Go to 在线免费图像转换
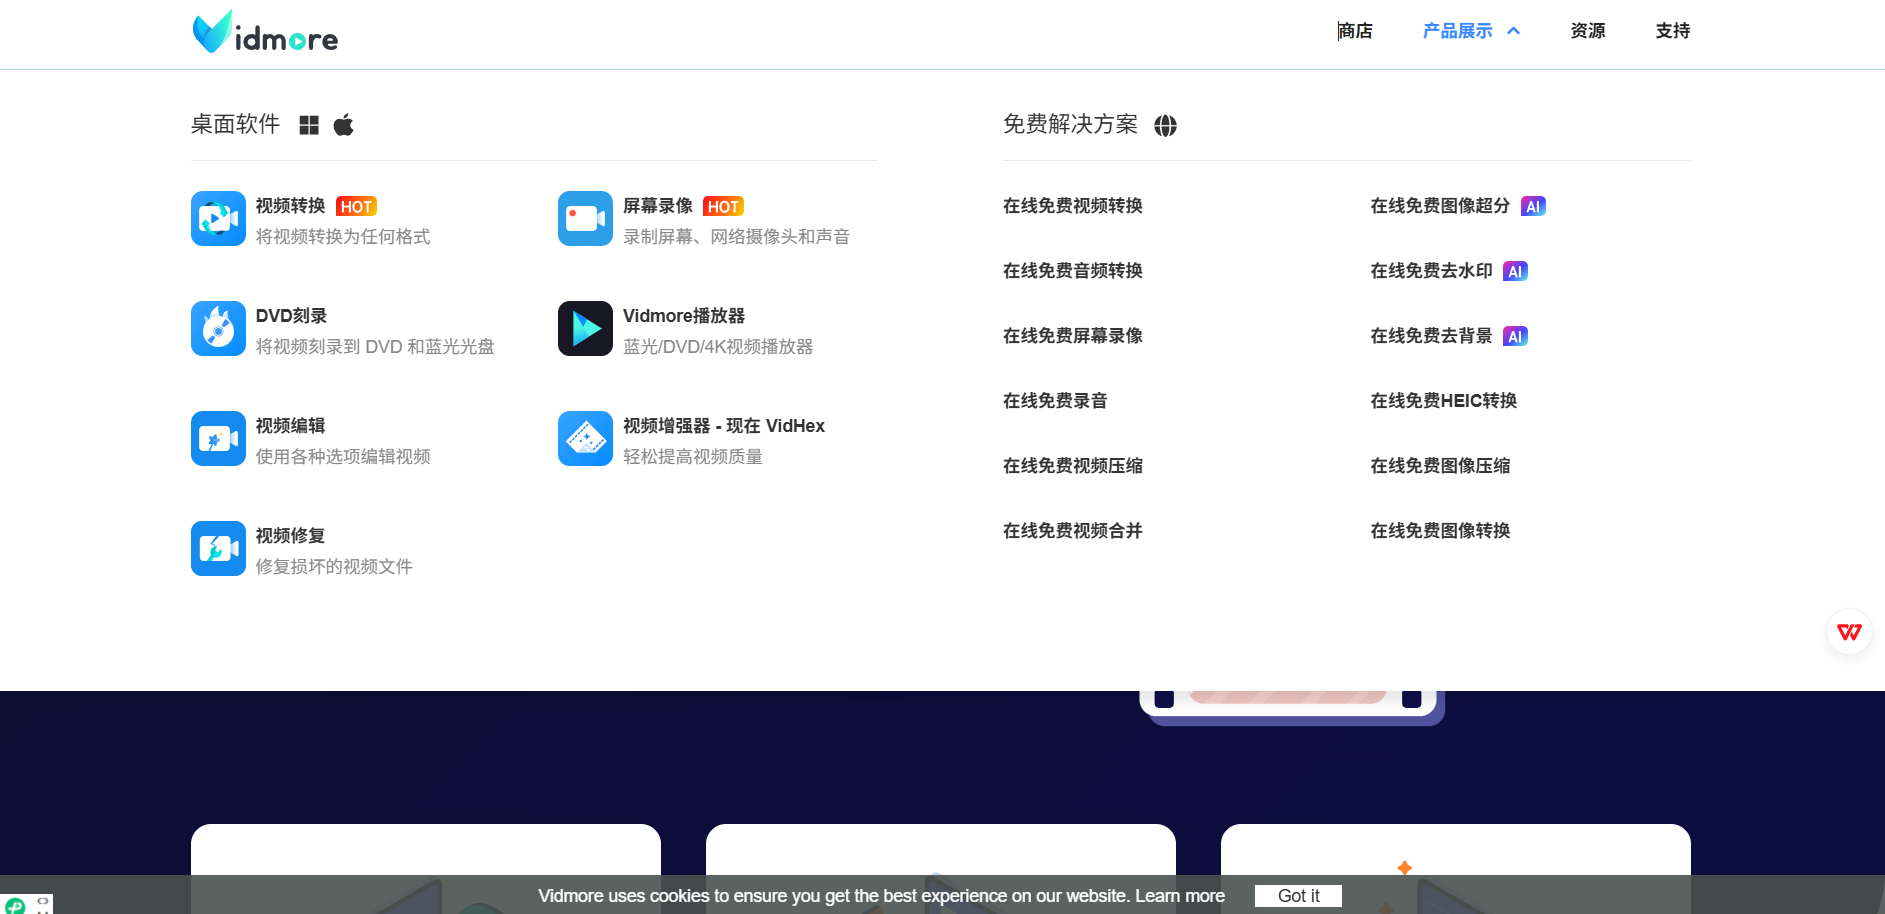Viewport: 1885px width, 914px height. point(1440,531)
